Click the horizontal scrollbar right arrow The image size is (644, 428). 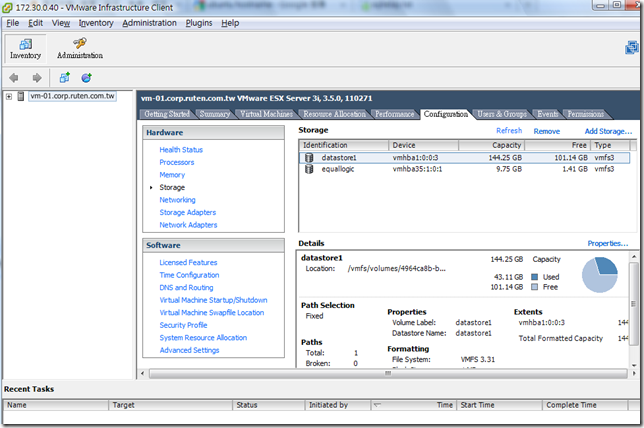point(633,374)
